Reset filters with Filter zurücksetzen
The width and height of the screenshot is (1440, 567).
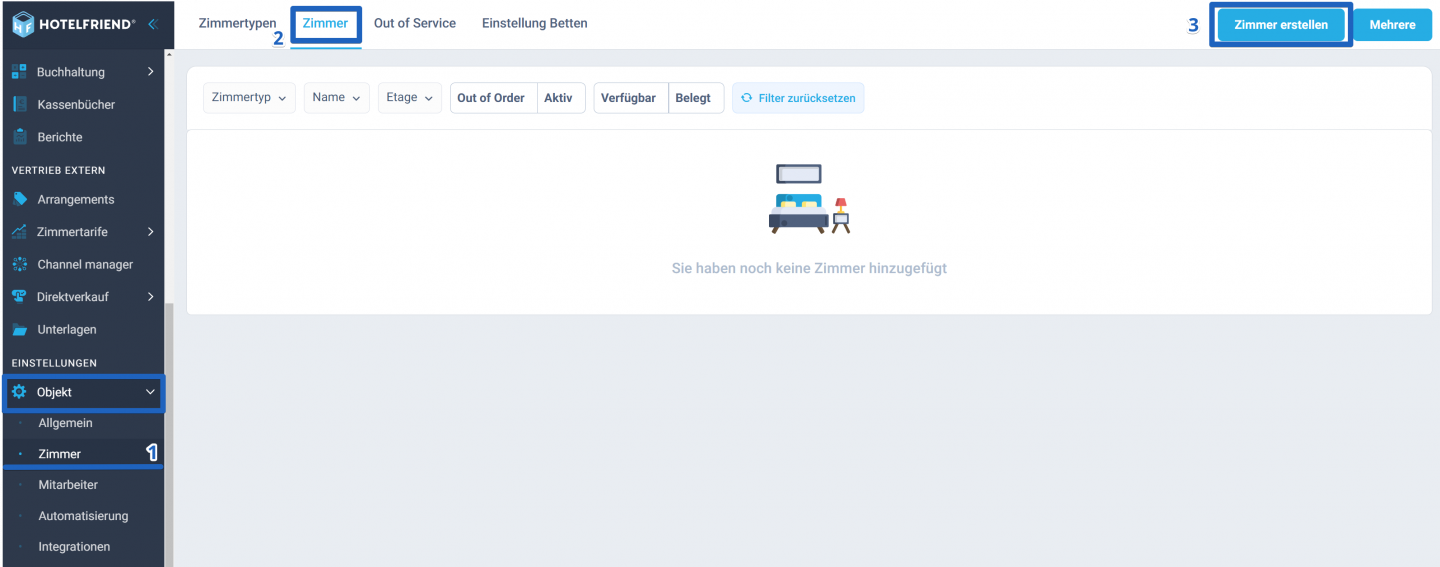click(x=798, y=98)
